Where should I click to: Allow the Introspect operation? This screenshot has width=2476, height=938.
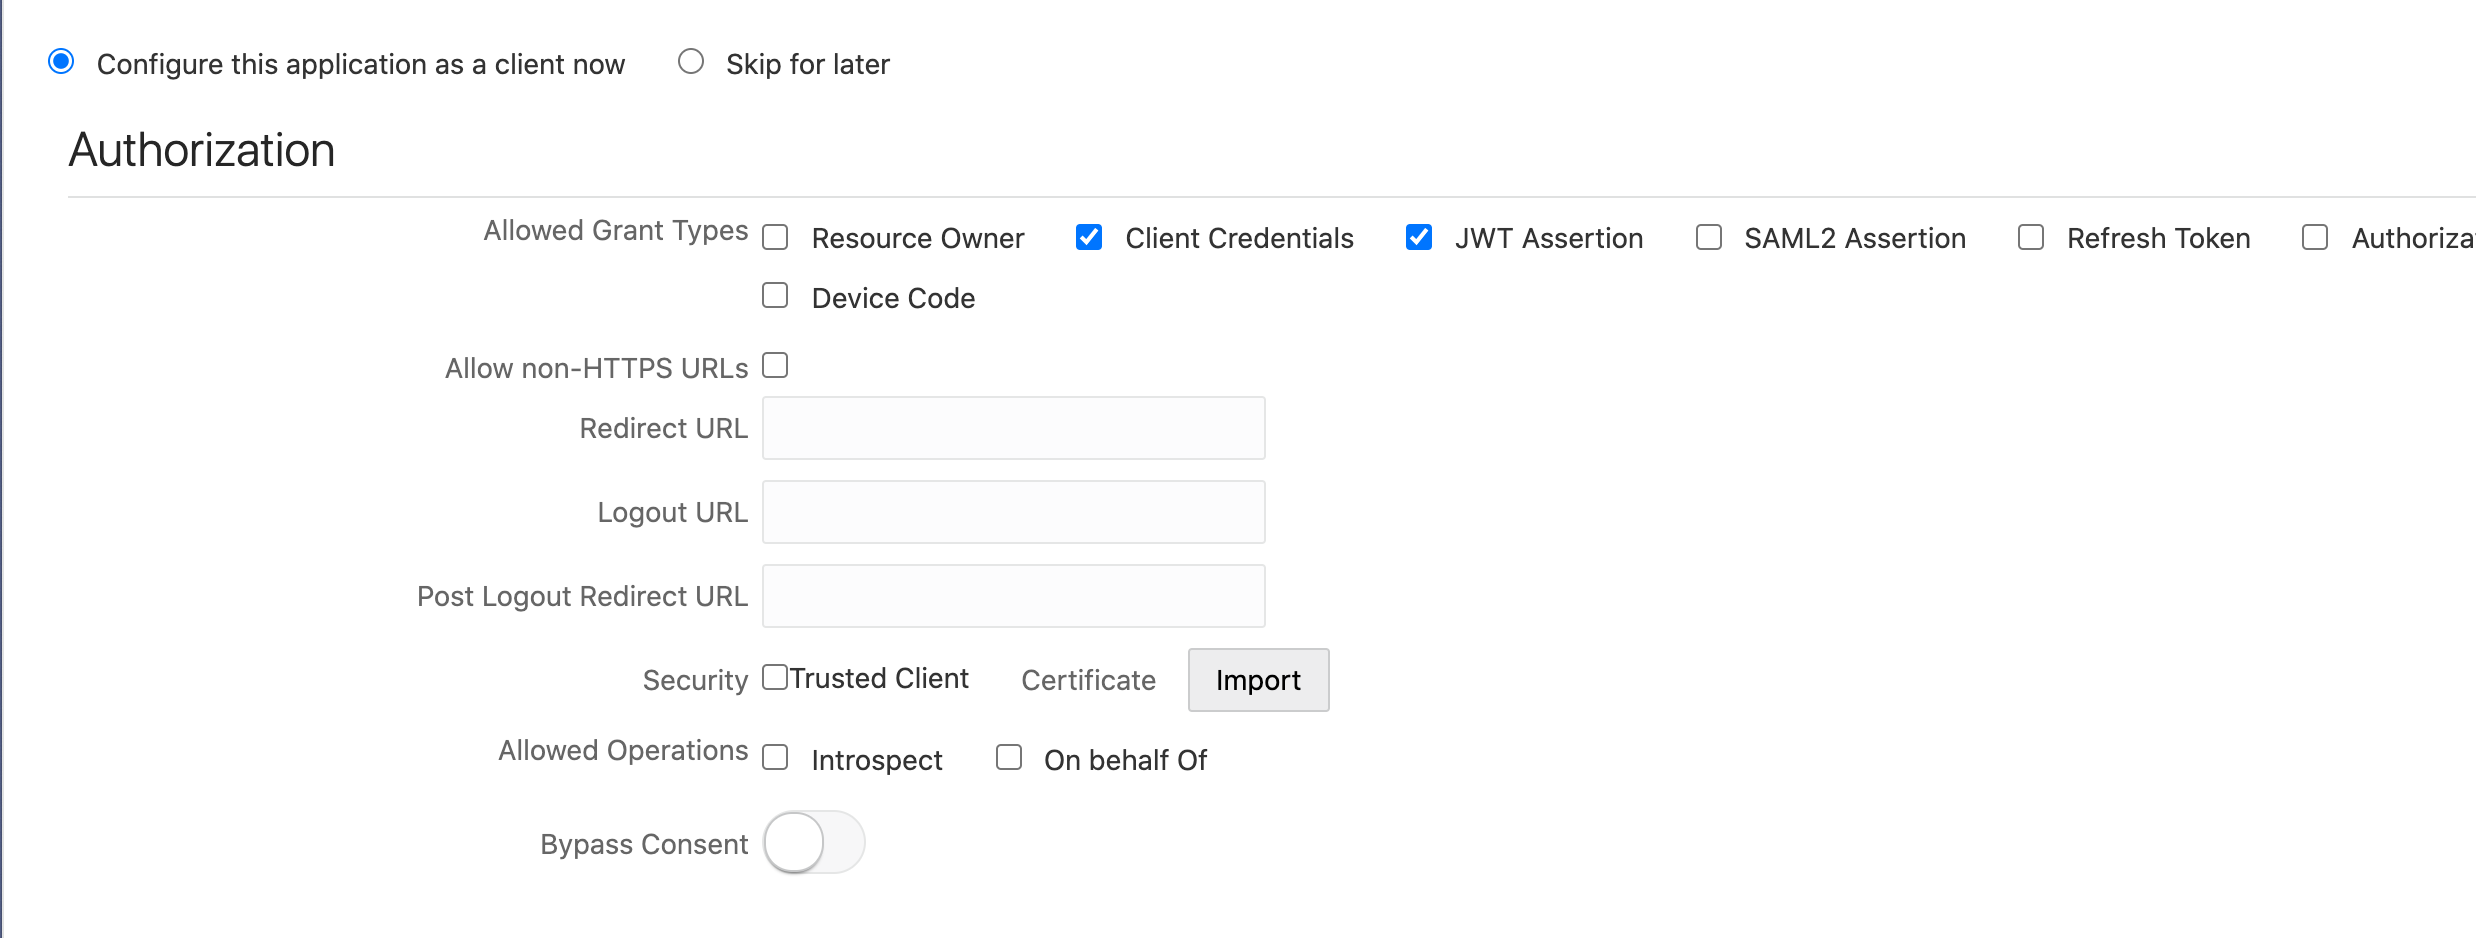775,758
